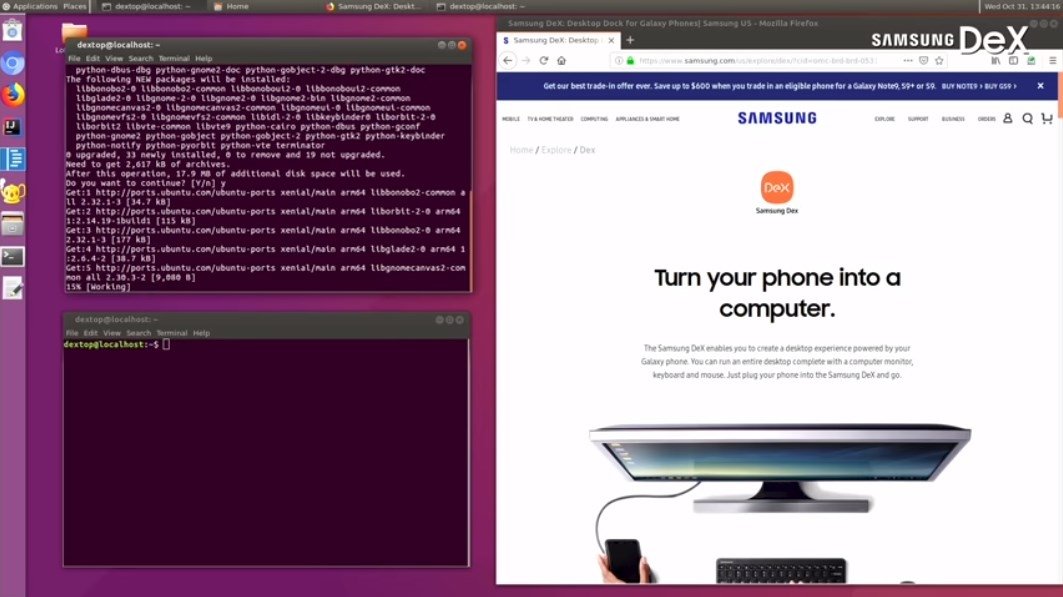The height and width of the screenshot is (597, 1063).
Task: Open TV & HOME THEATER navigation link
Action: point(550,119)
